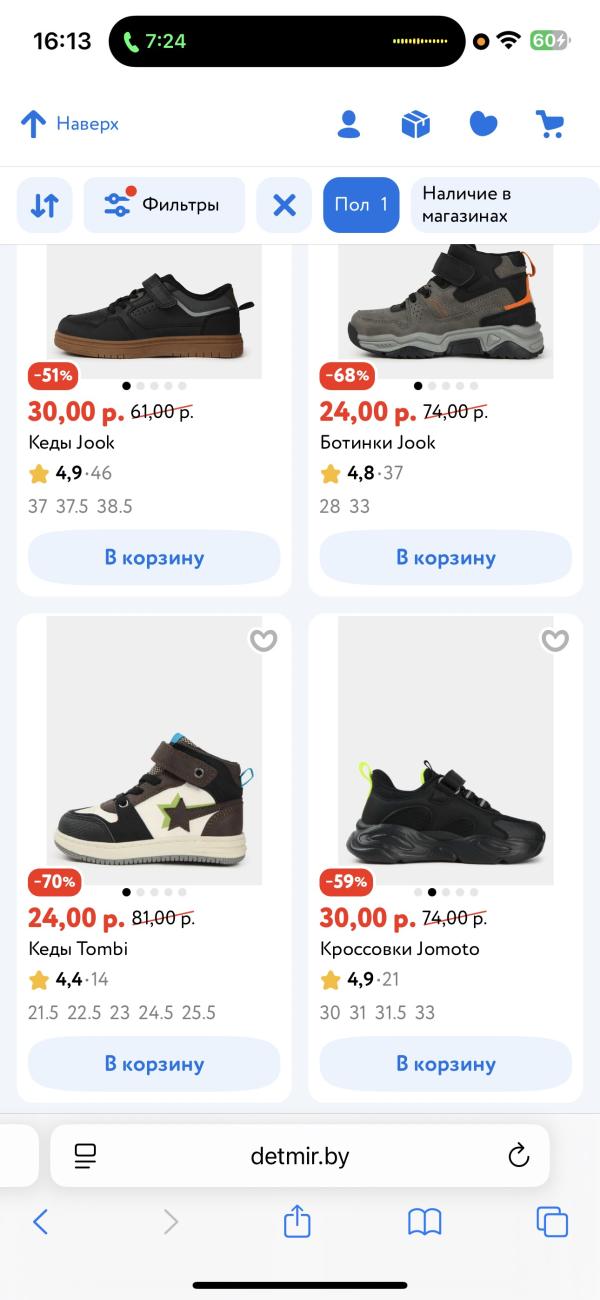This screenshot has height=1300, width=600.
Task: Open Safari page options menu icon
Action: click(x=86, y=1156)
